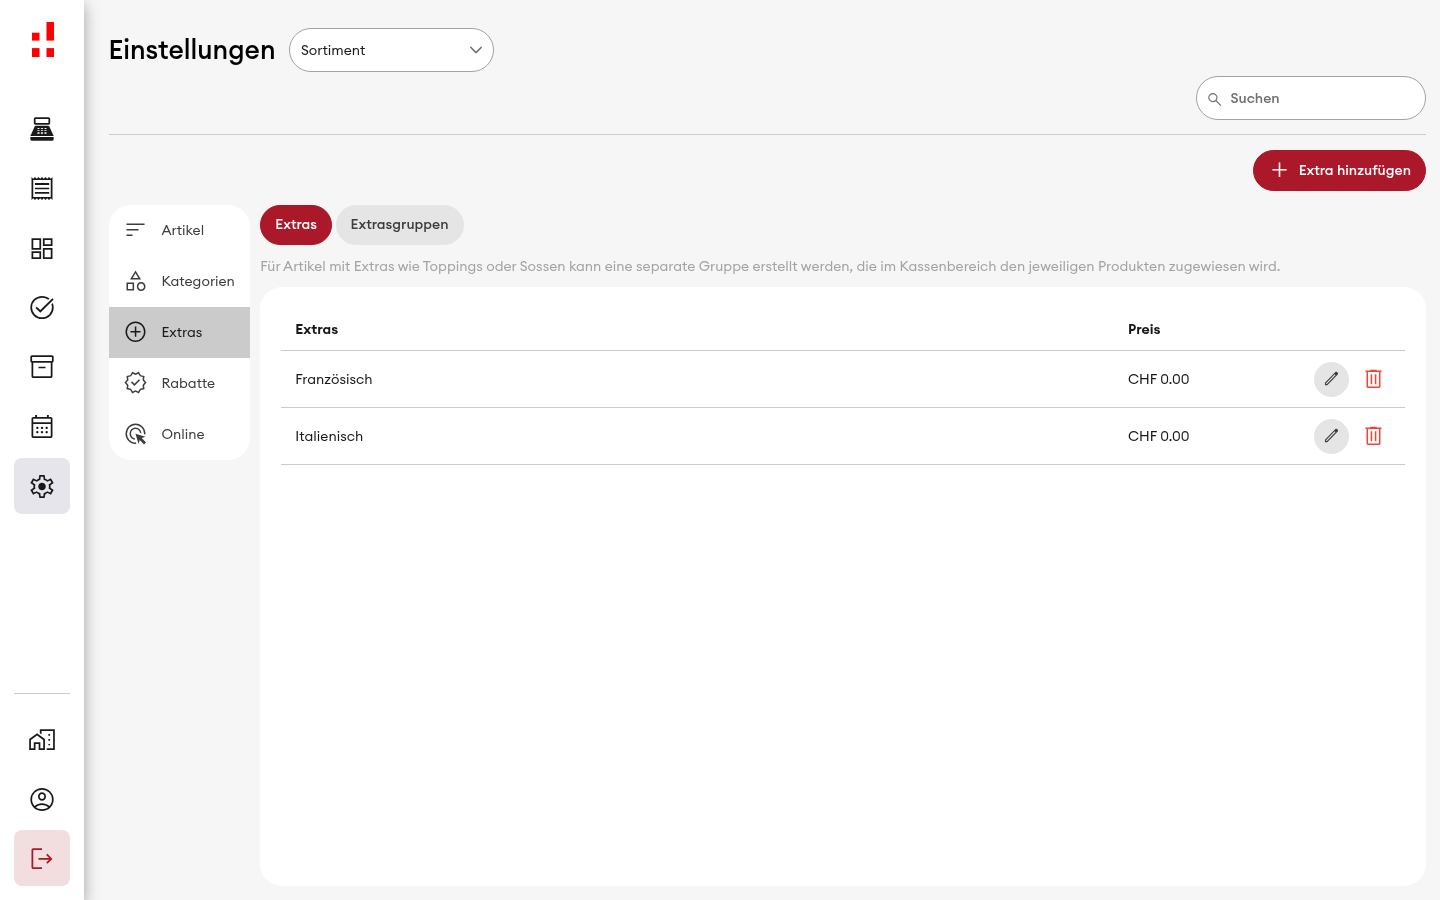Screen dimensions: 1440x900
Task: Open the building/company icon in sidebar
Action: (x=42, y=740)
